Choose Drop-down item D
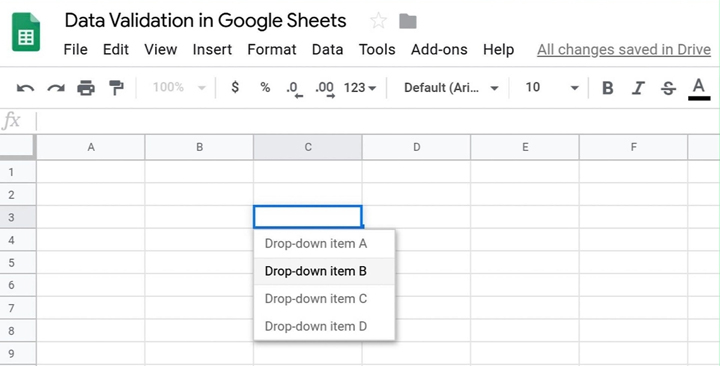The image size is (720, 366). (x=324, y=326)
